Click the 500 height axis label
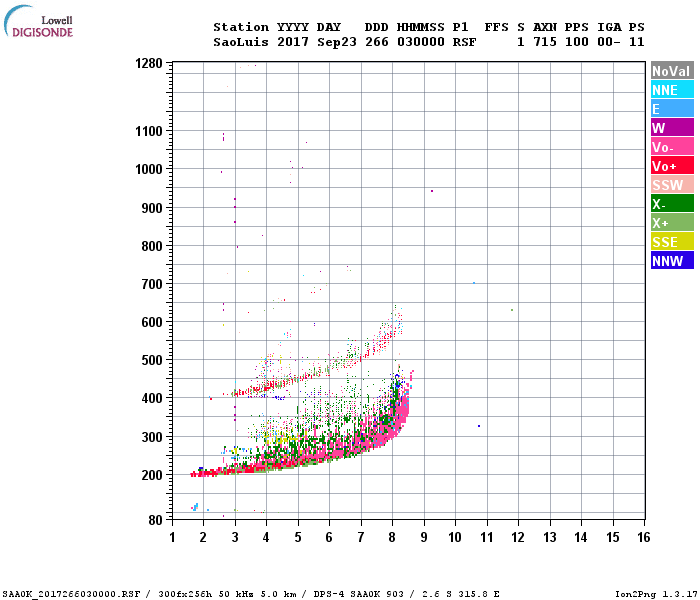 152,360
